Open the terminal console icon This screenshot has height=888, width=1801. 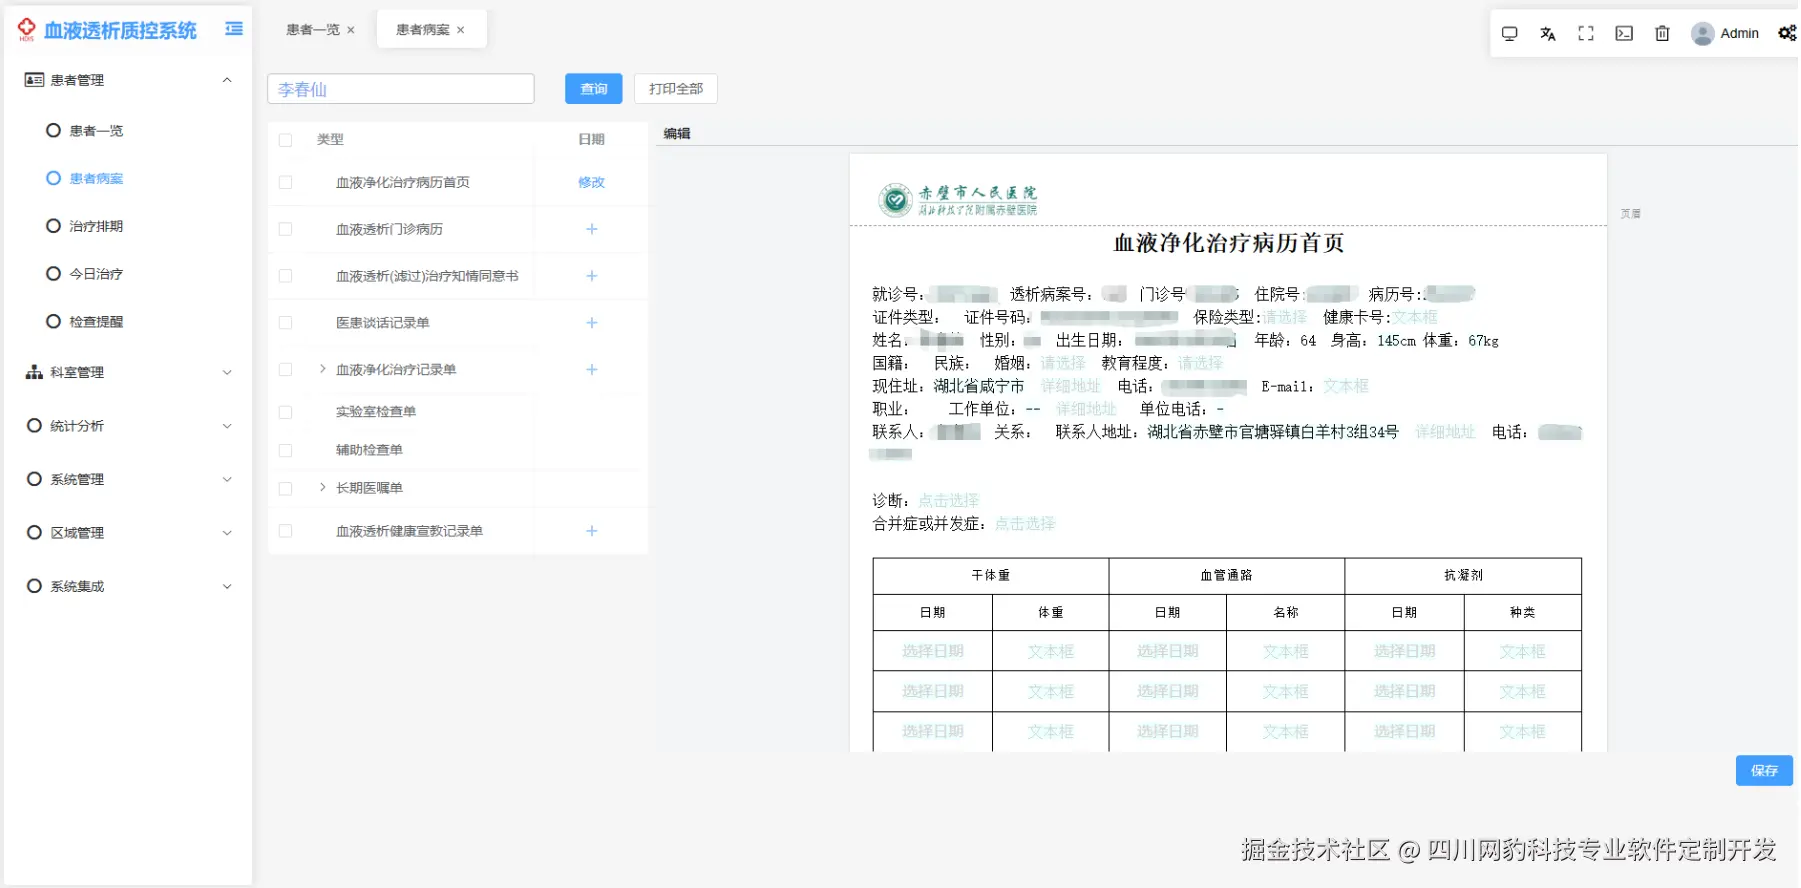tap(1624, 34)
